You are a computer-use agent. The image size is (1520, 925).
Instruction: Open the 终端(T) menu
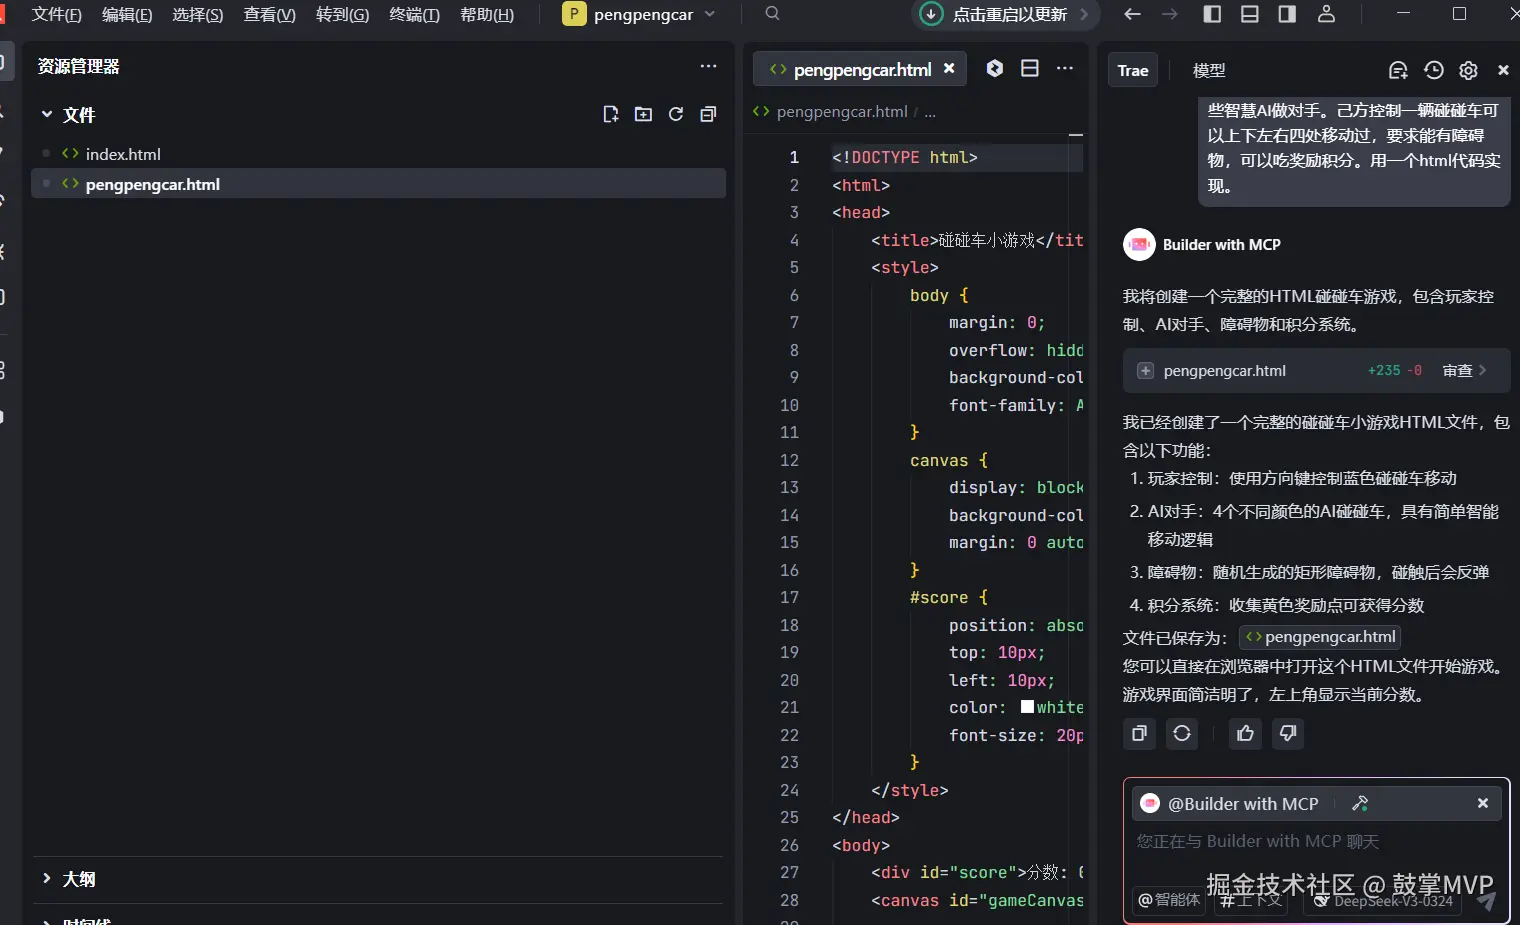tap(414, 14)
